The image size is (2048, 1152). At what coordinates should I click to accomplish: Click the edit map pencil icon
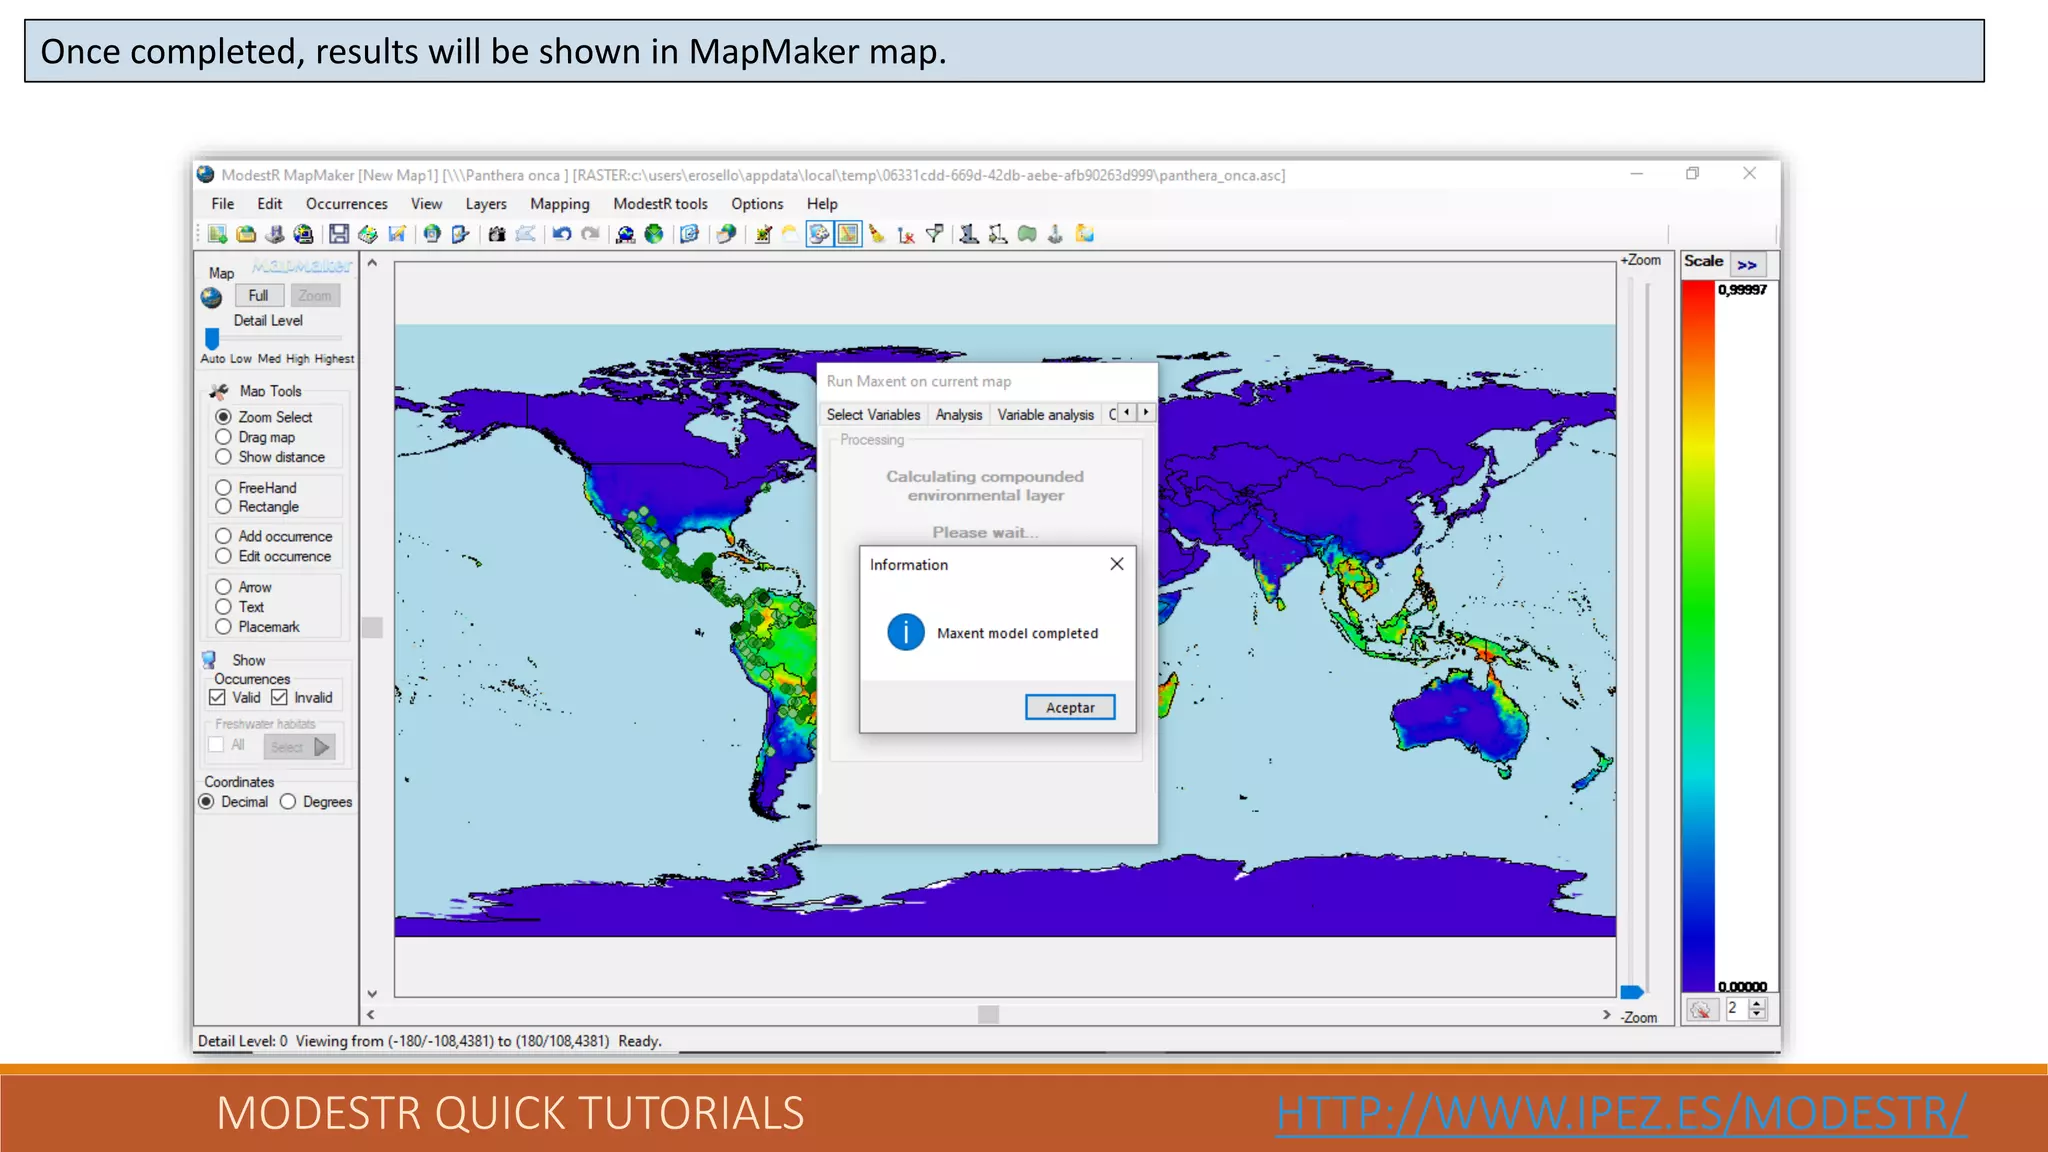tap(397, 234)
